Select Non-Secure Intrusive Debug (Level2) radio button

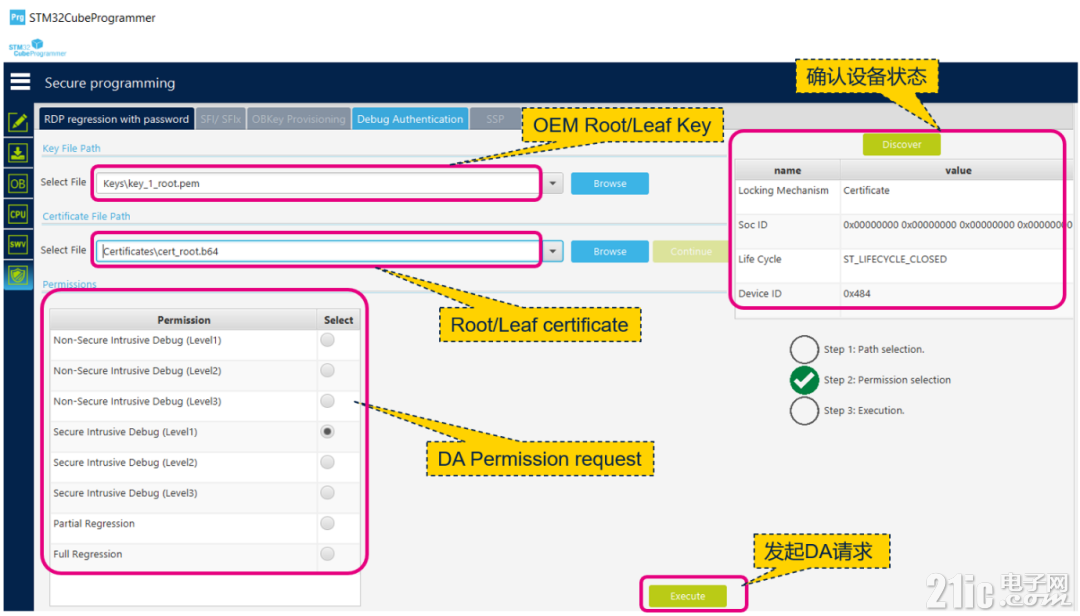tap(327, 371)
